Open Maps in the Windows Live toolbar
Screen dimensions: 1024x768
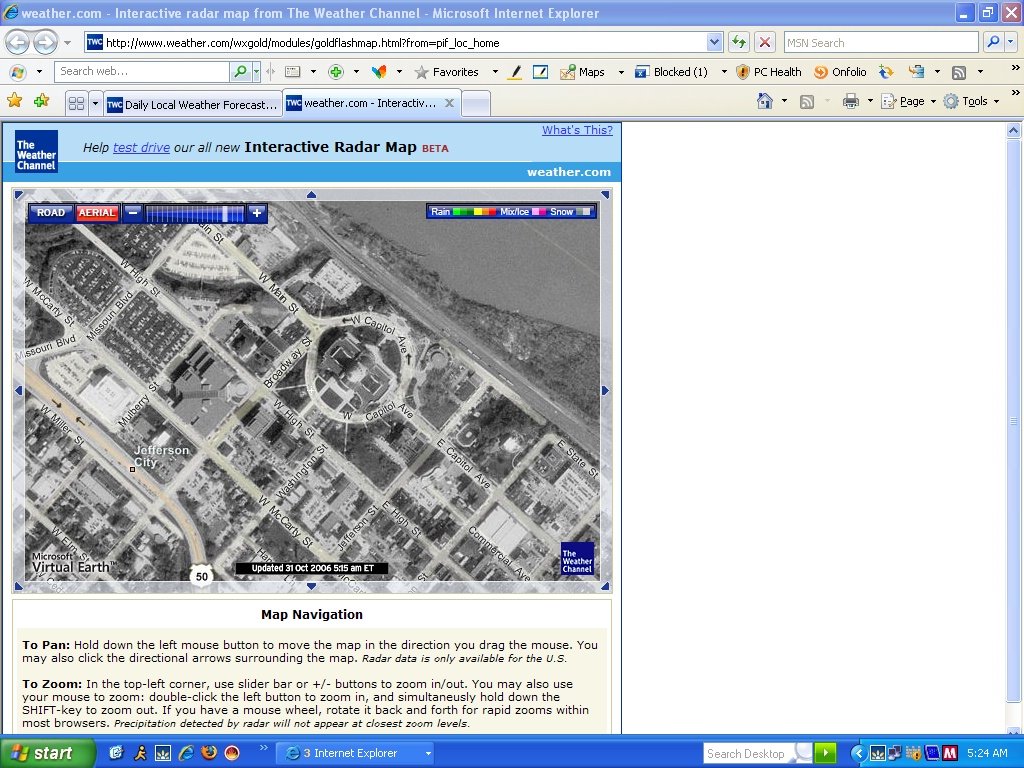pyautogui.click(x=583, y=72)
